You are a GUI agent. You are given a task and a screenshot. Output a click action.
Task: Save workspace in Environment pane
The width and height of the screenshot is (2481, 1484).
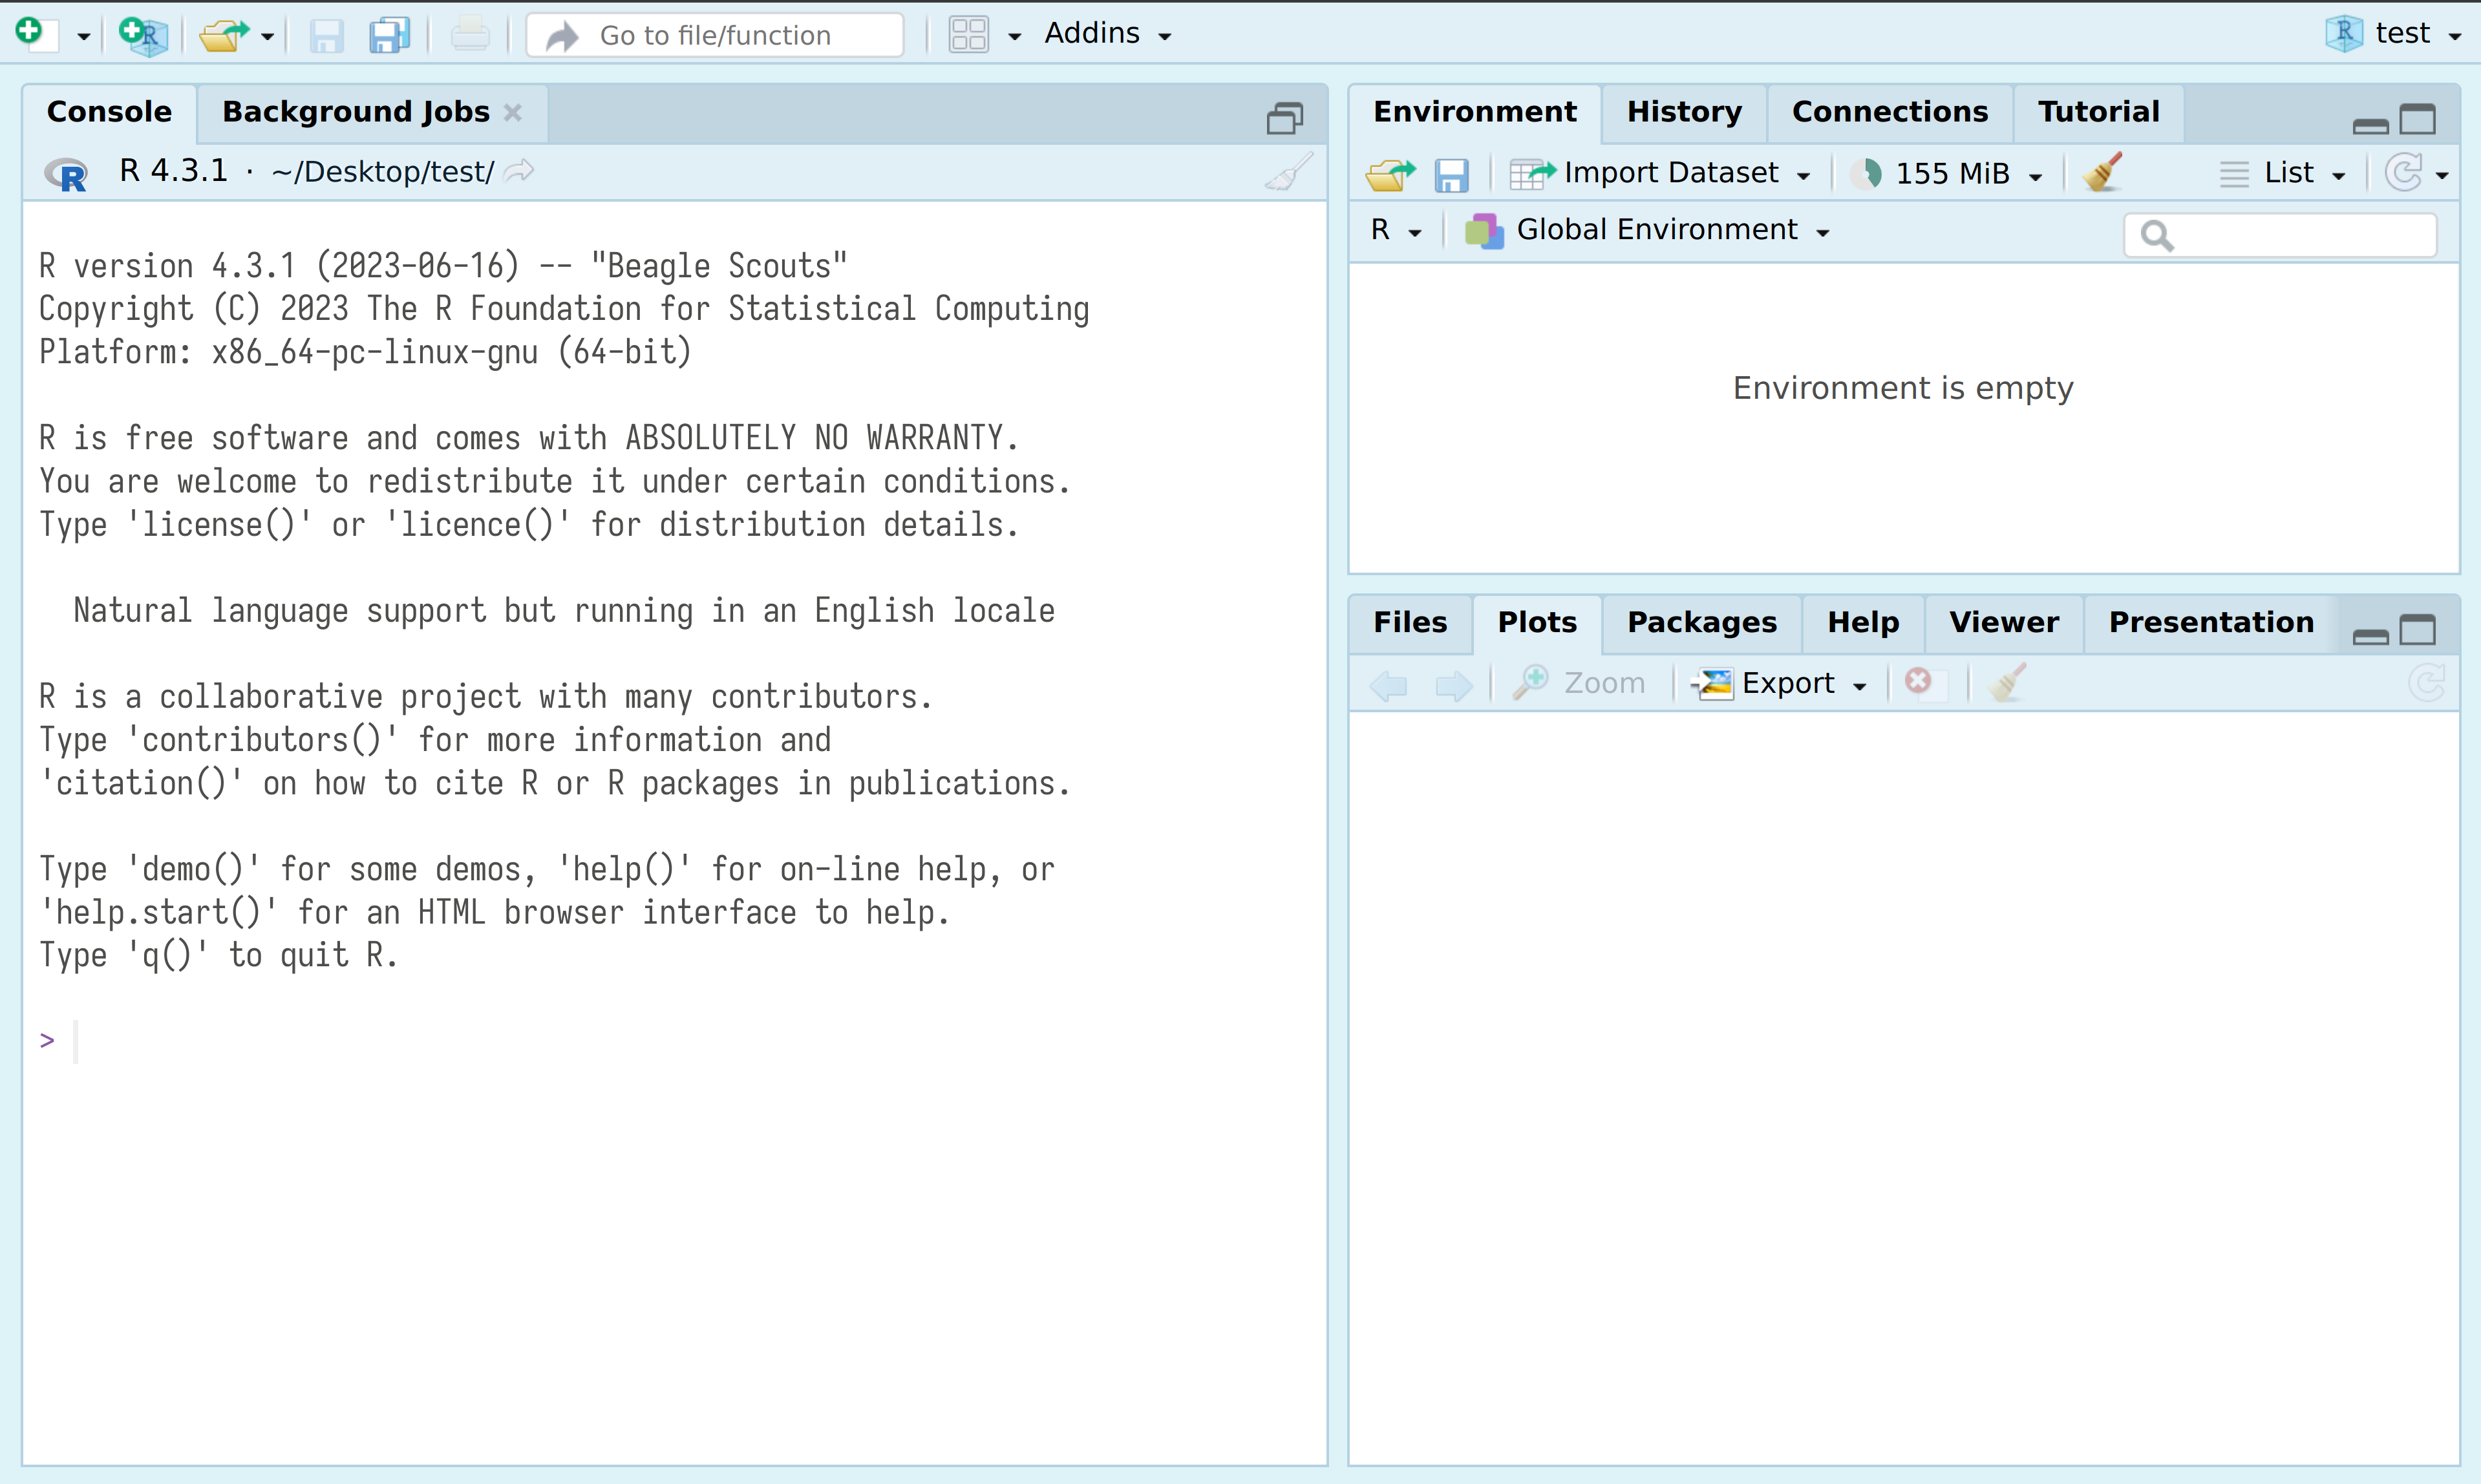coord(1451,174)
